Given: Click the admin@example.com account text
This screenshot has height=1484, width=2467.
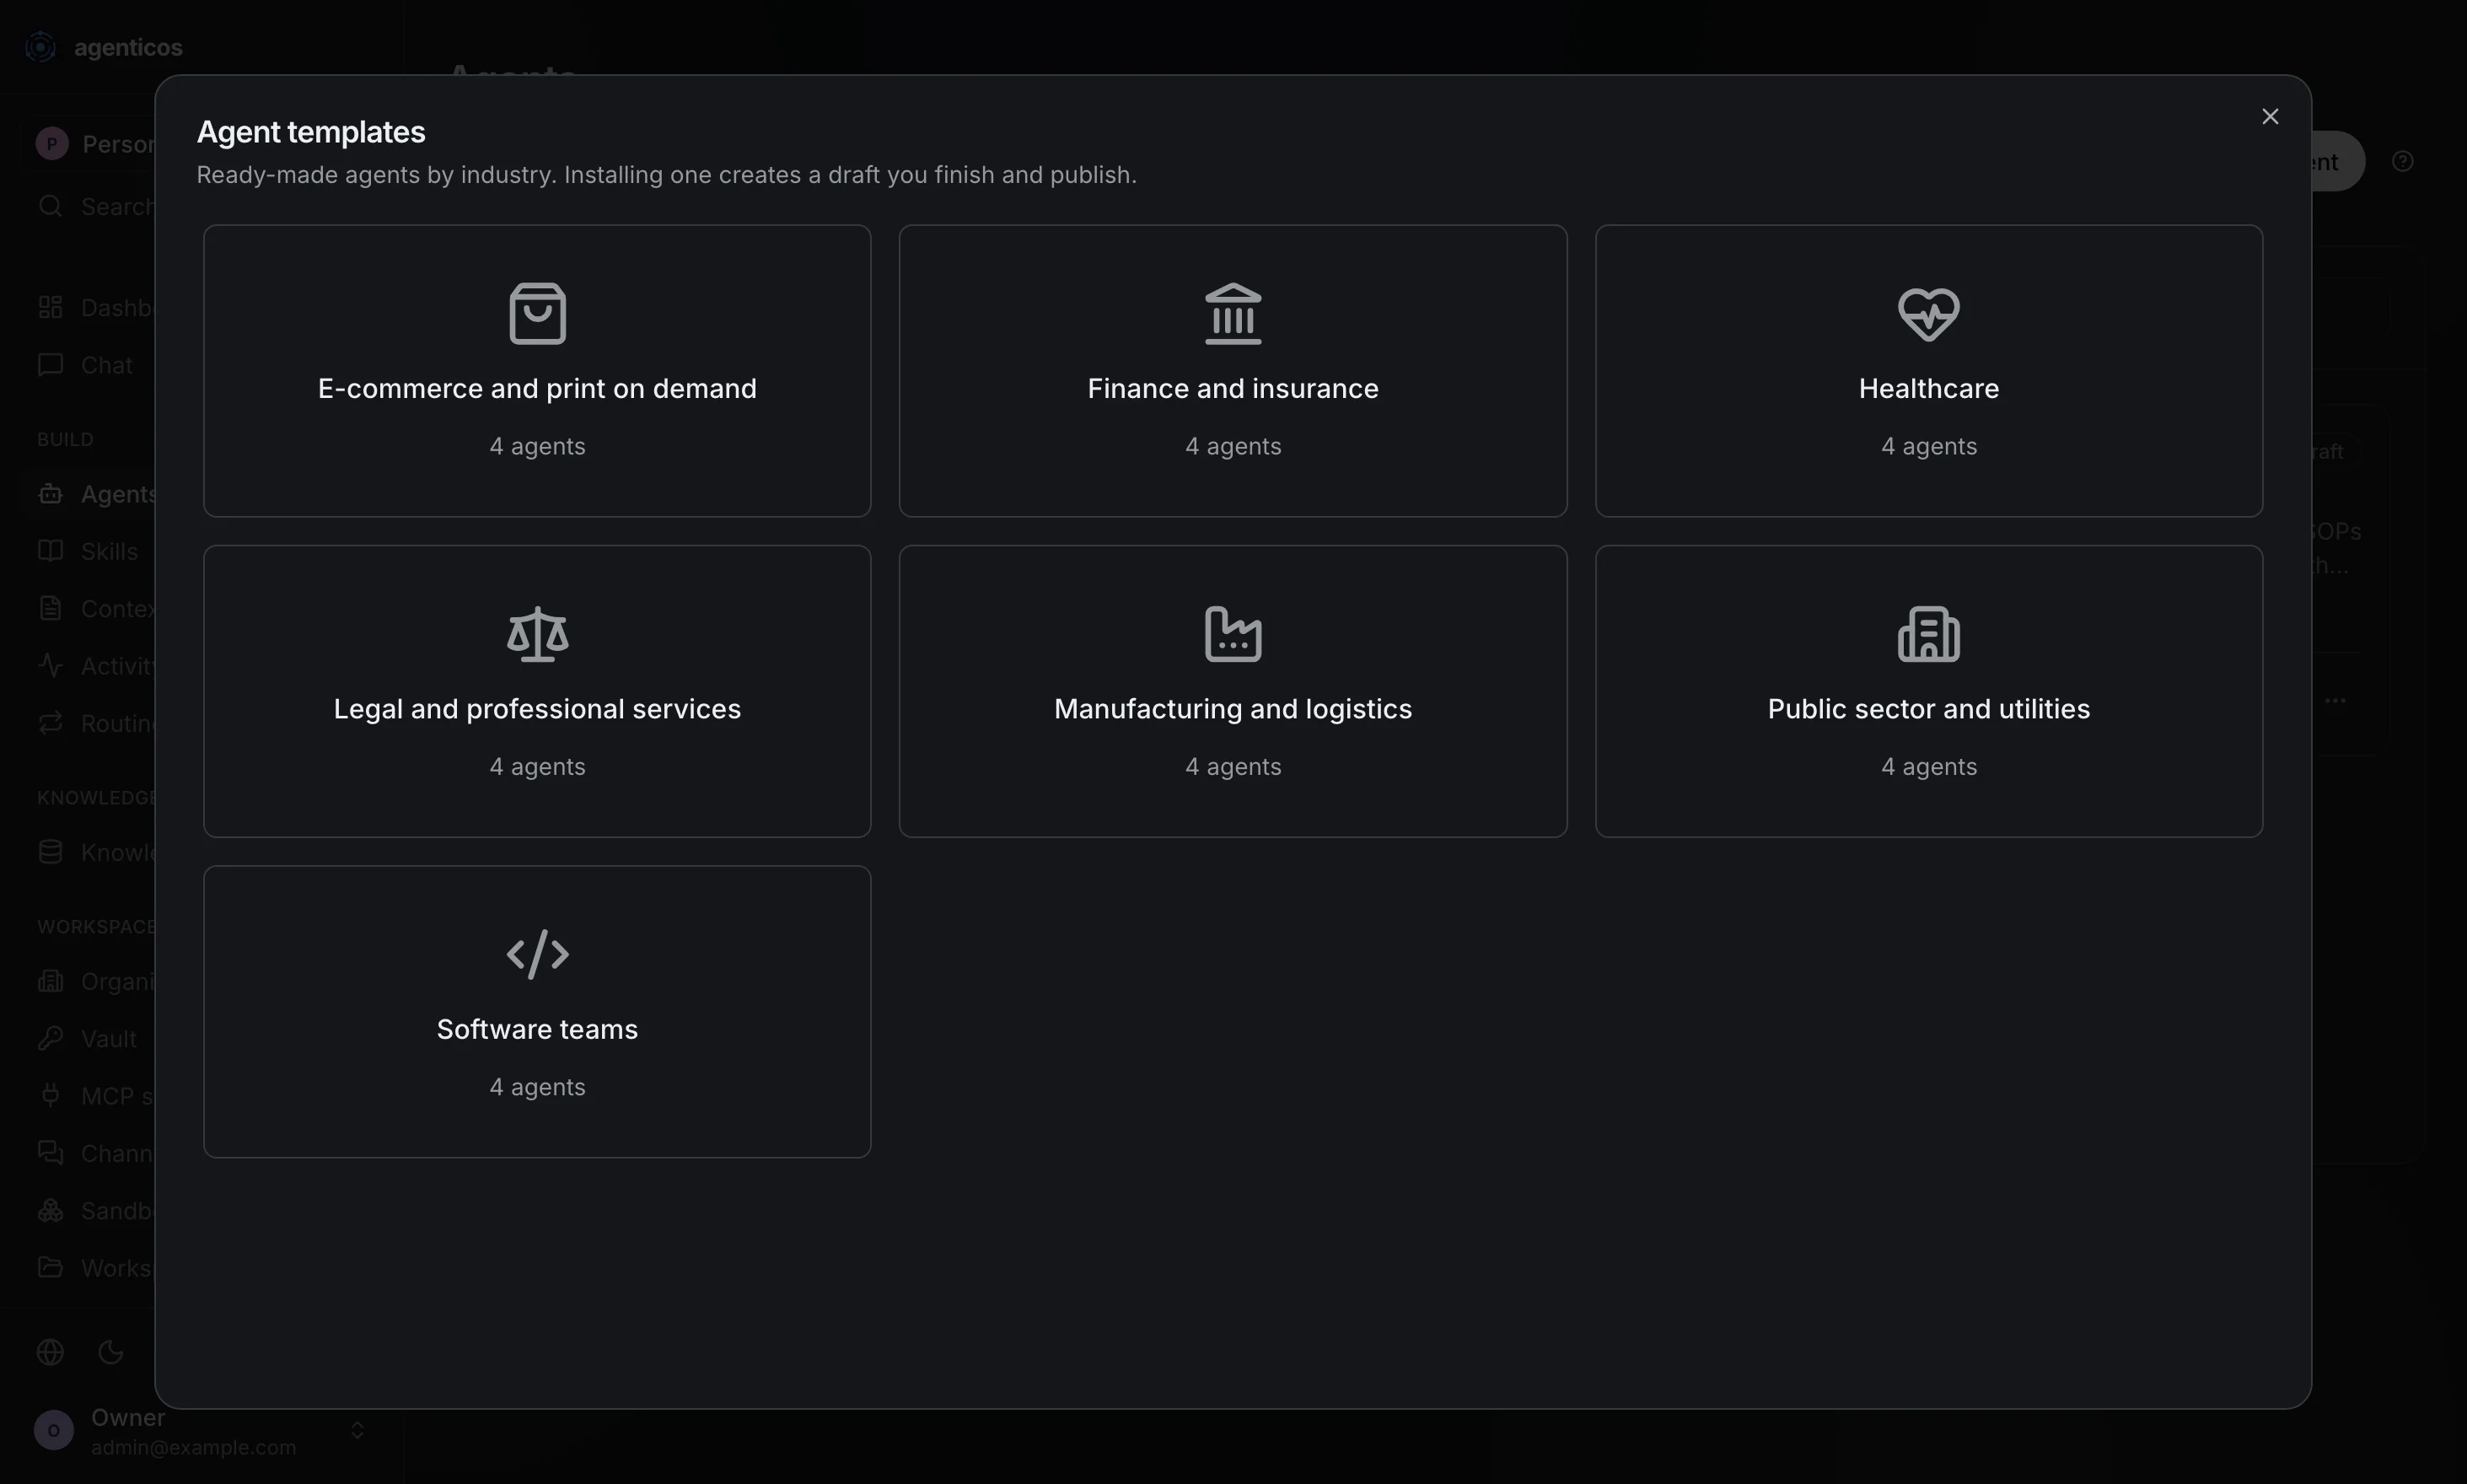Looking at the screenshot, I should pos(193,1448).
